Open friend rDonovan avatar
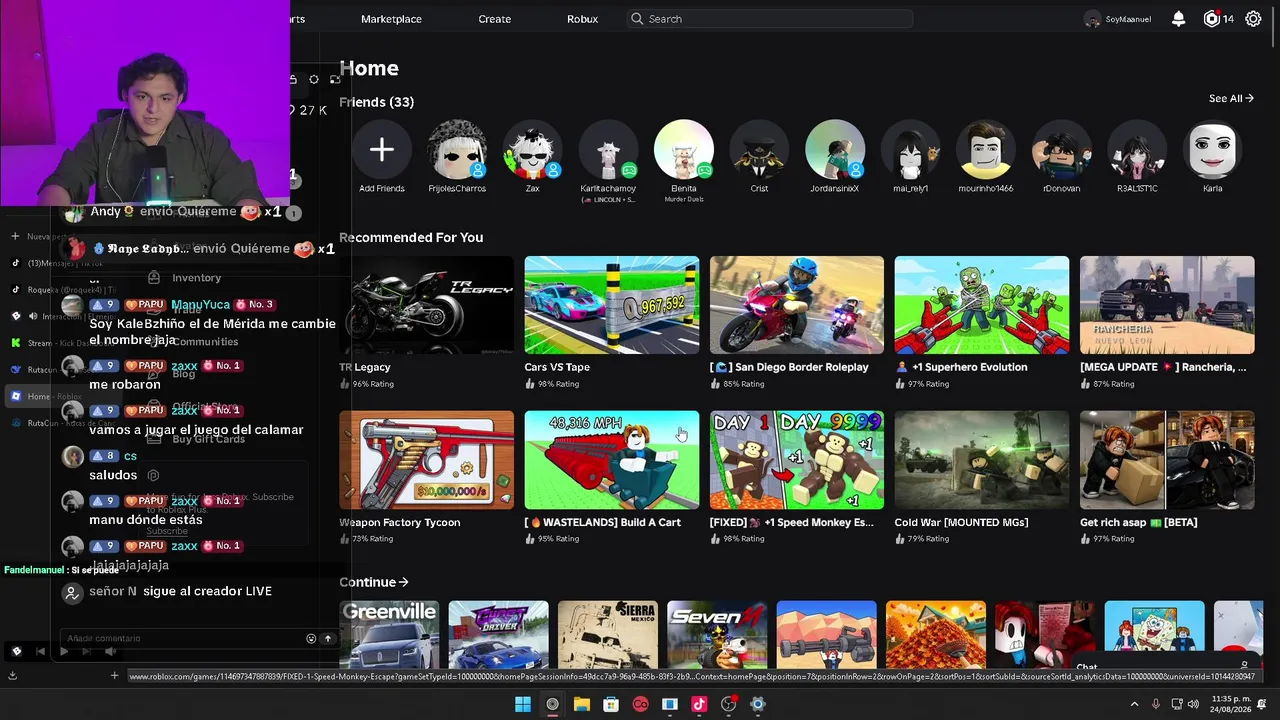The width and height of the screenshot is (1280, 720). point(1061,150)
